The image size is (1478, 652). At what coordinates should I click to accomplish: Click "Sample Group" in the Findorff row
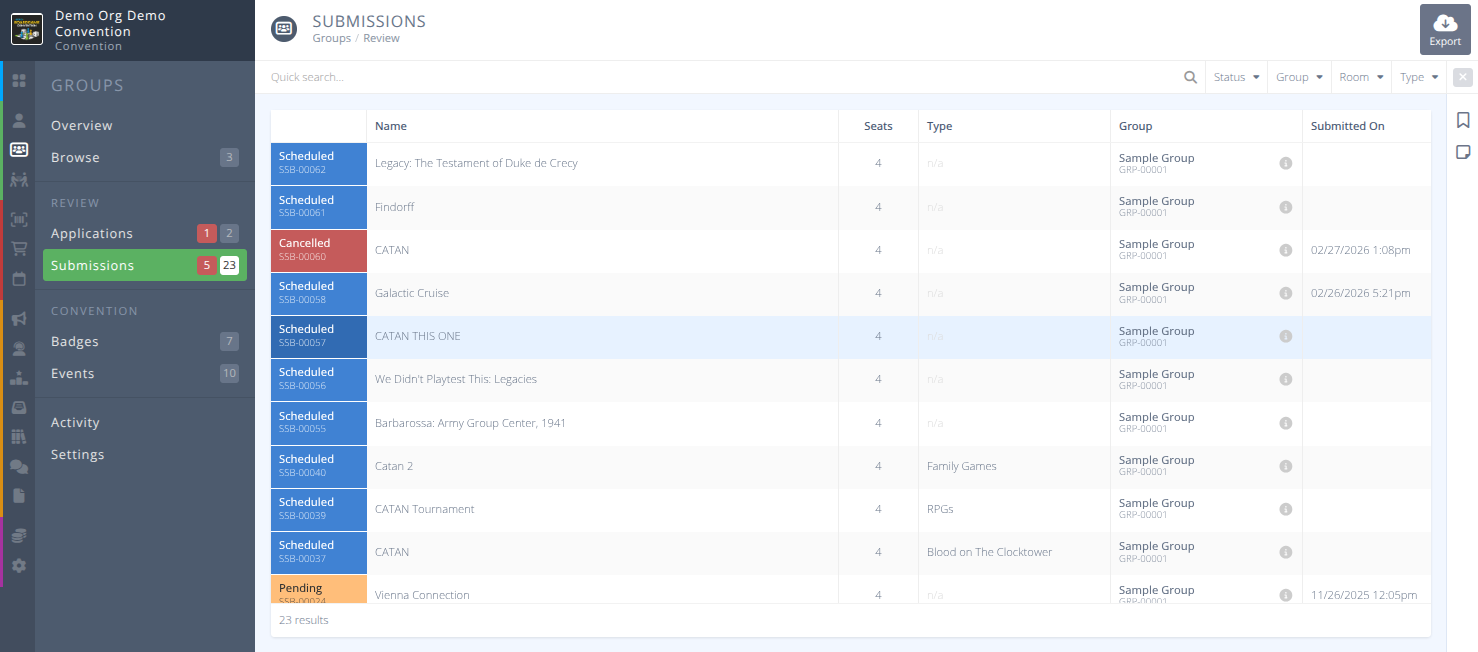pyautogui.click(x=1156, y=201)
